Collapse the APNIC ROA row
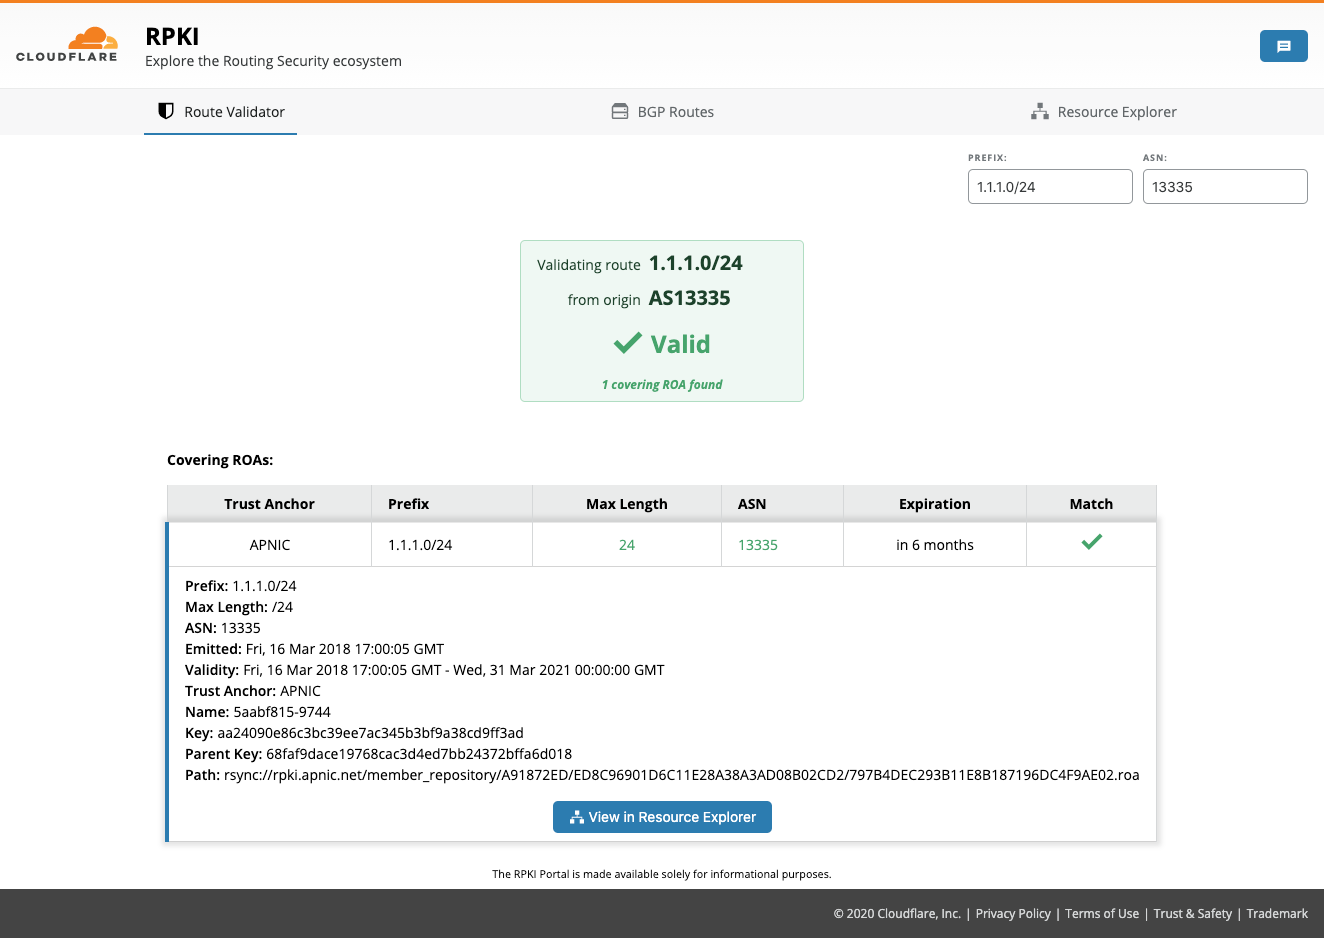The image size is (1324, 938). [x=270, y=545]
